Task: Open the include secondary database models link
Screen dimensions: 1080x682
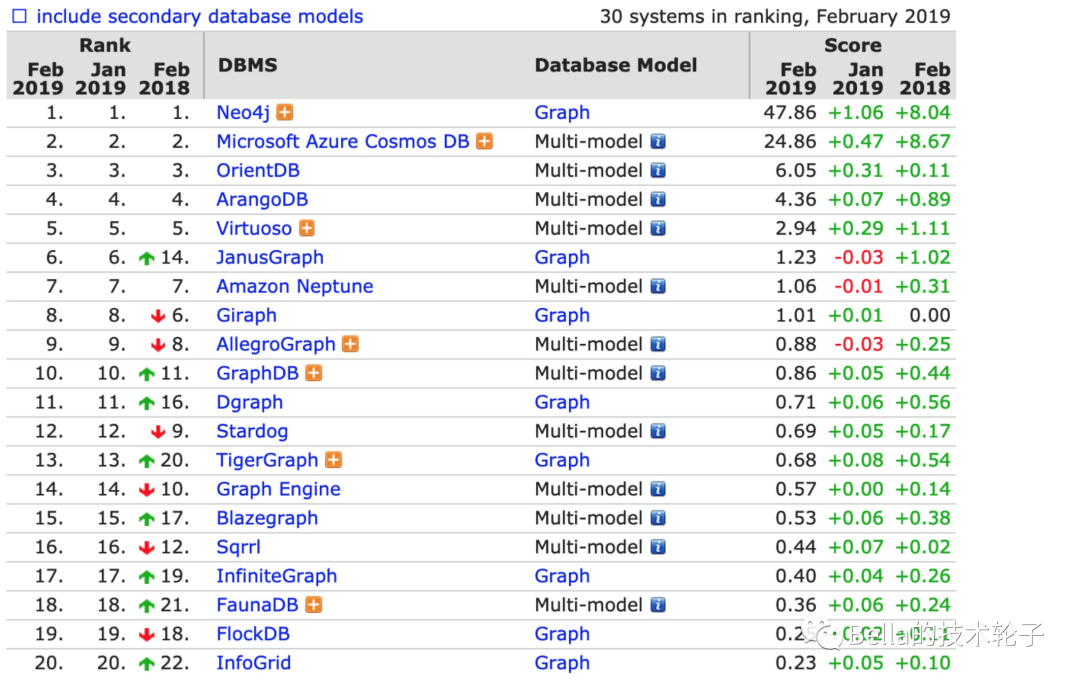Action: tap(200, 16)
